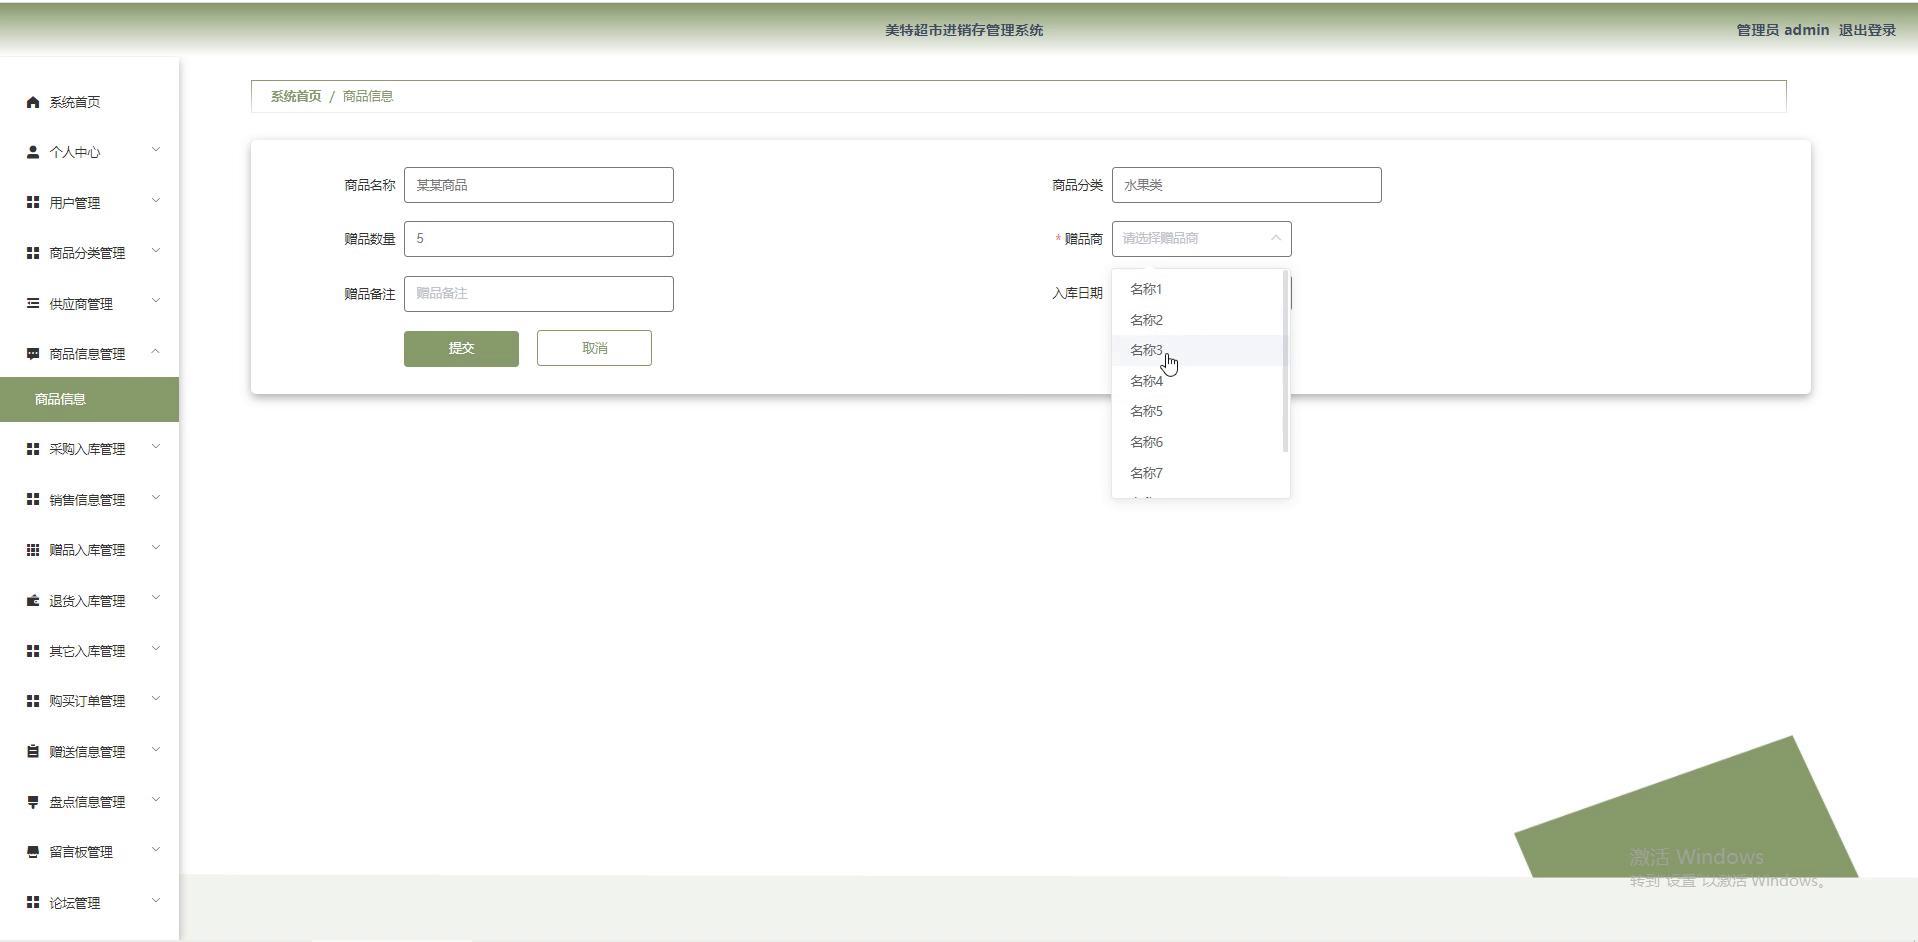Click the grid icon beside 商品分类管理

(33, 253)
